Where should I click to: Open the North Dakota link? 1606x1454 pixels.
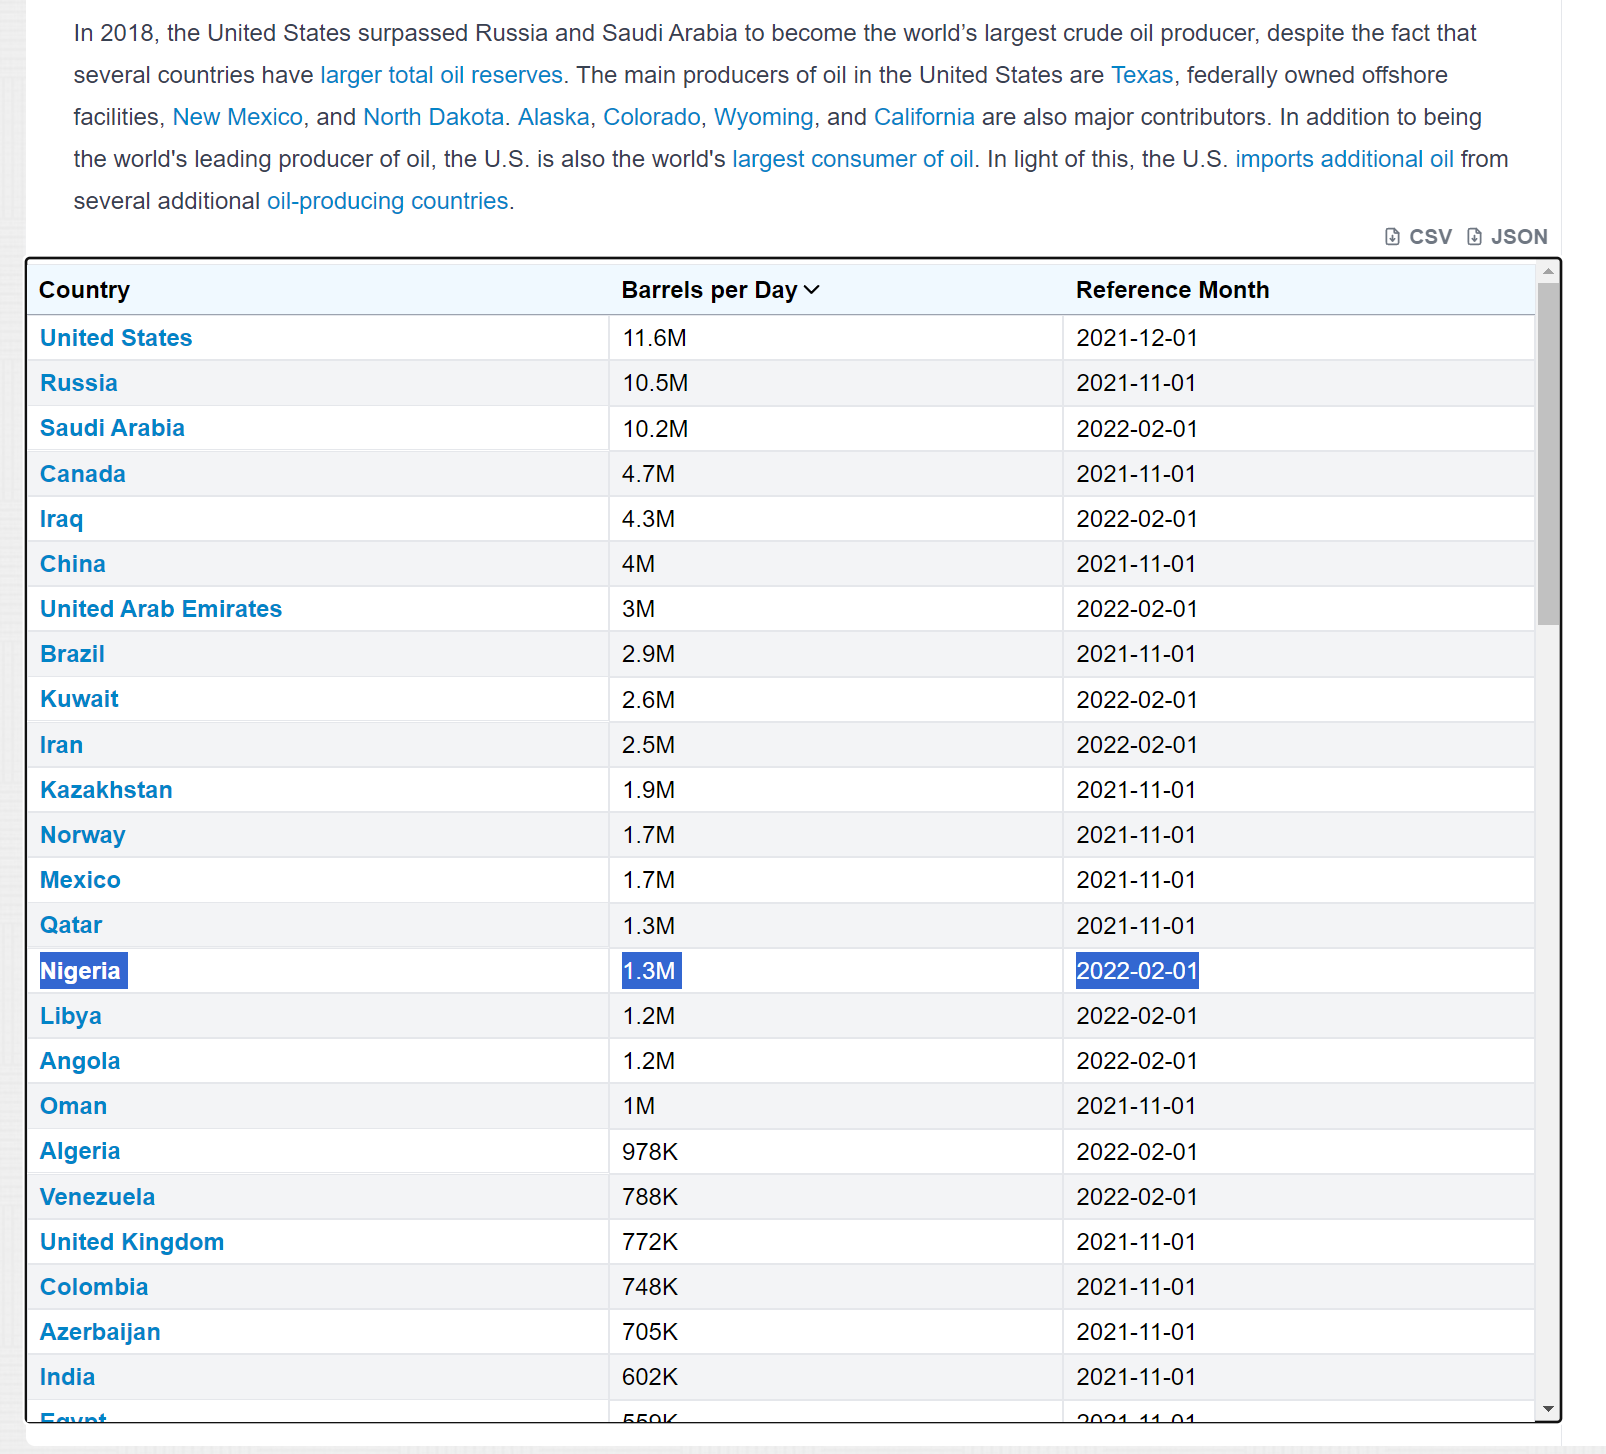[x=433, y=117]
